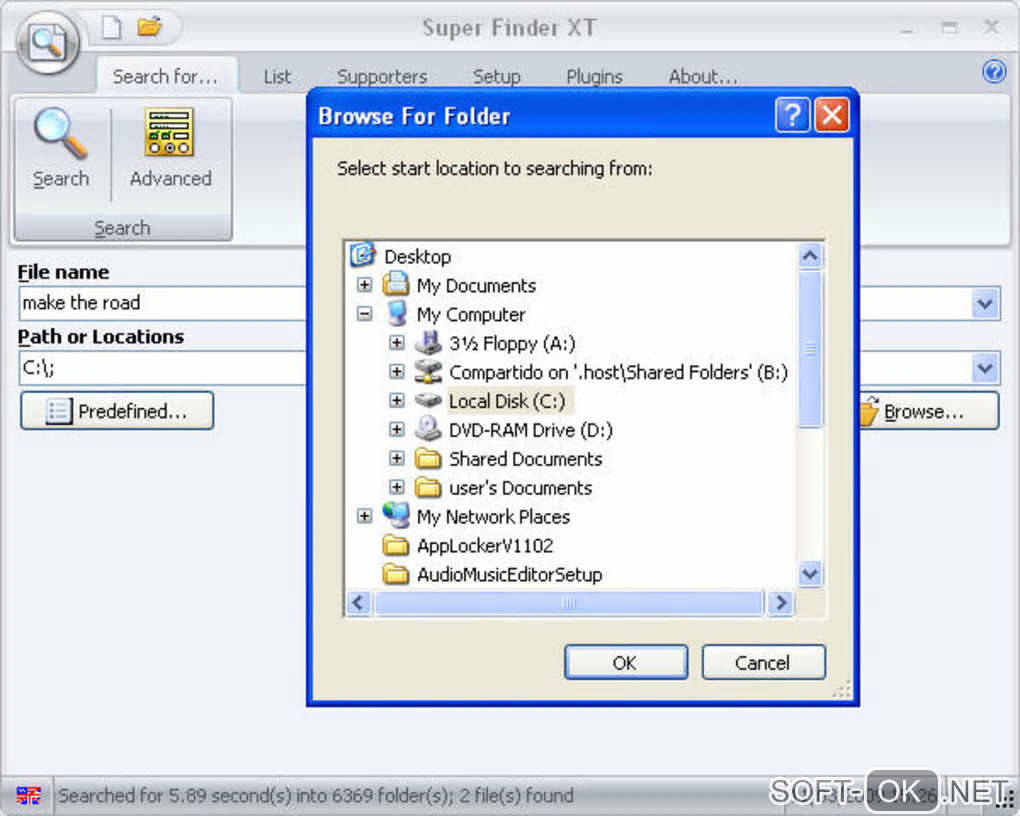
Task: Expand the user's Documents node
Action: coord(397,487)
